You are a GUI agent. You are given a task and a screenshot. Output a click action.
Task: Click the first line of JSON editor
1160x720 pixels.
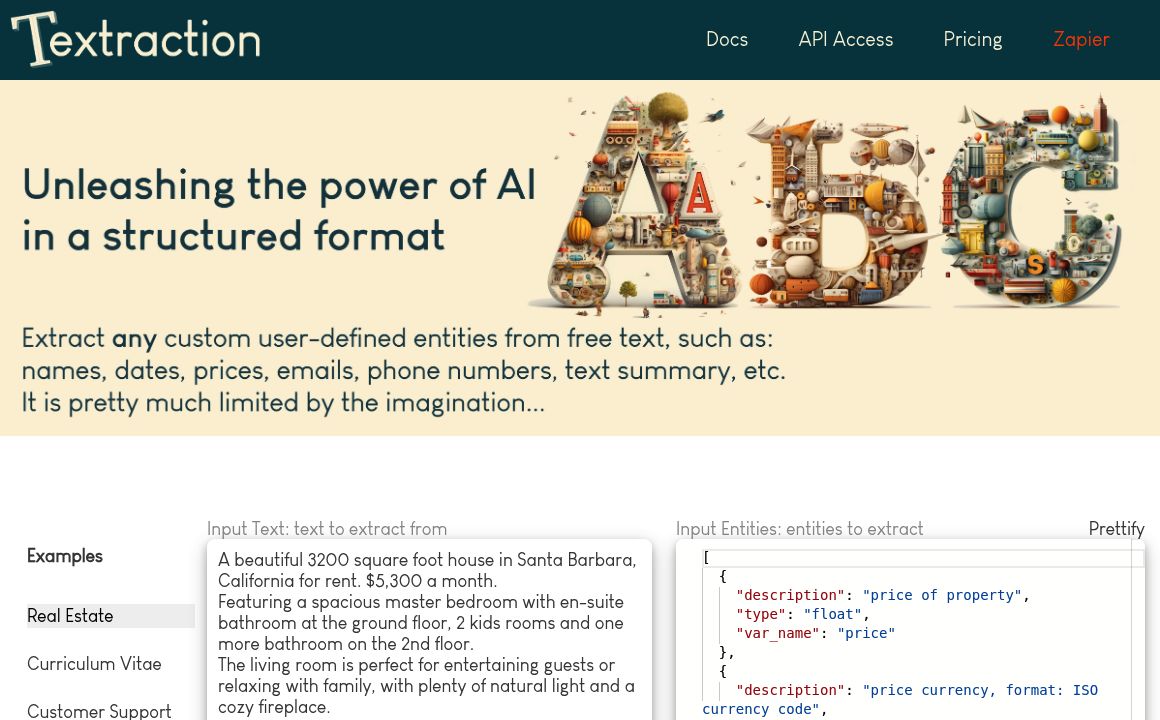pyautogui.click(x=920, y=558)
